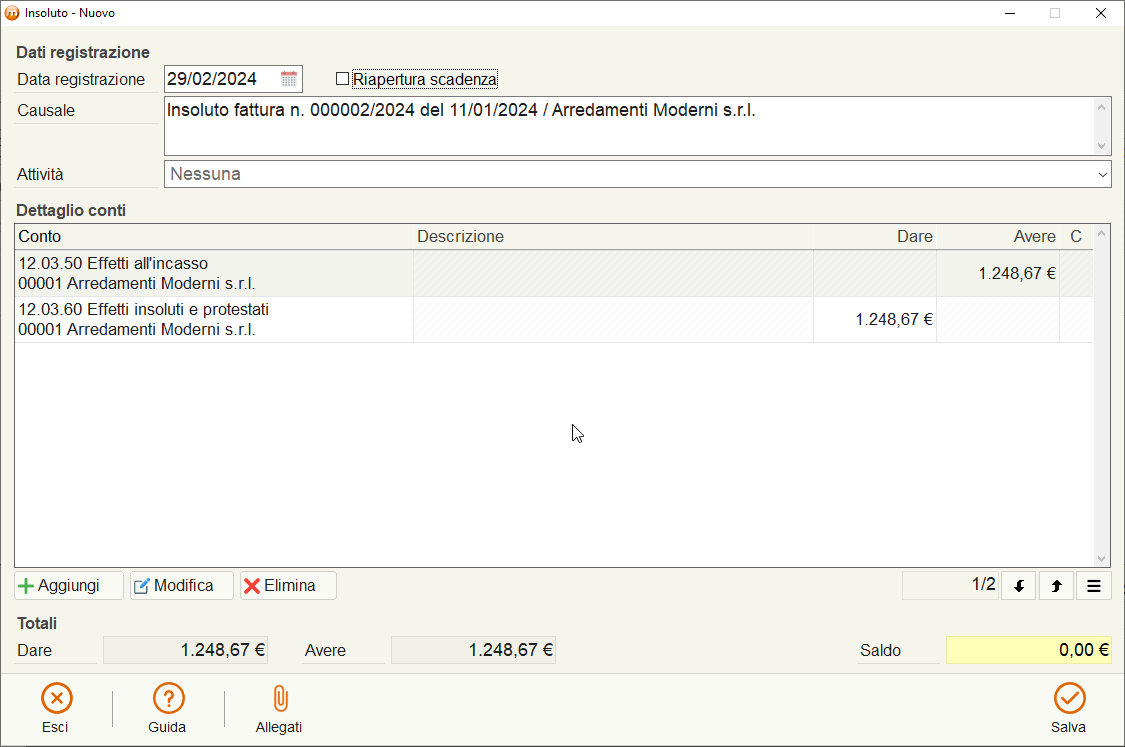Select the 12.03.50 Effetti all'incasso row
This screenshot has height=747, width=1125.
[x=553, y=273]
